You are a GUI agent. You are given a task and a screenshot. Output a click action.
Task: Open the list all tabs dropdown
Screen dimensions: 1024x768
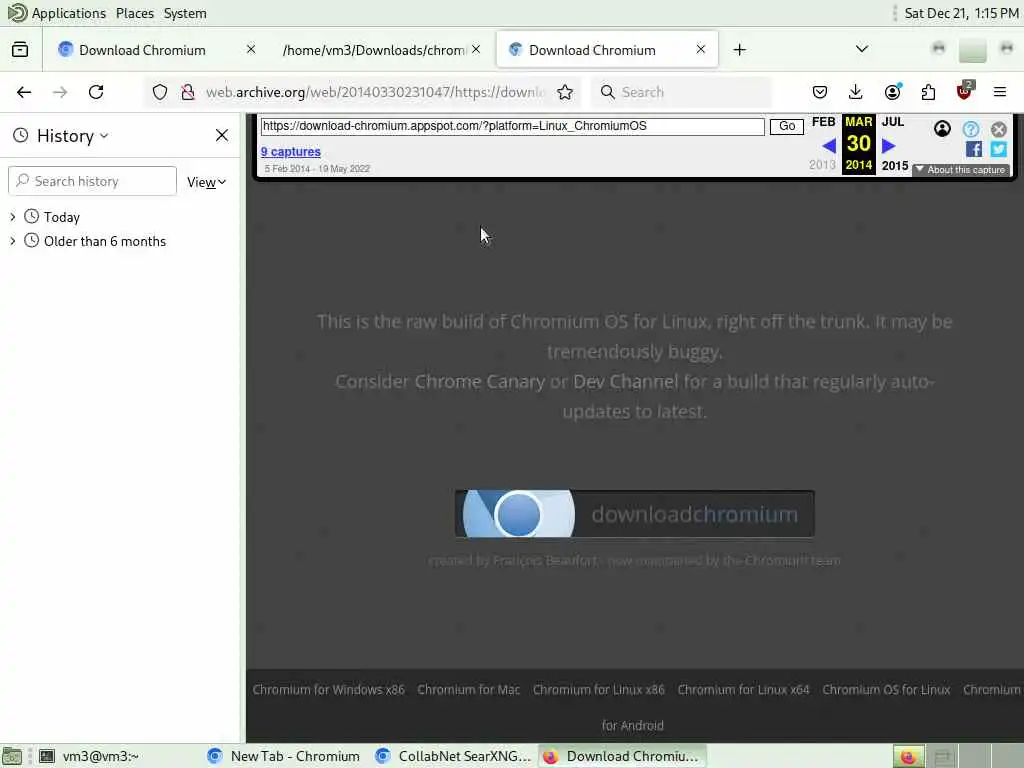coord(862,49)
